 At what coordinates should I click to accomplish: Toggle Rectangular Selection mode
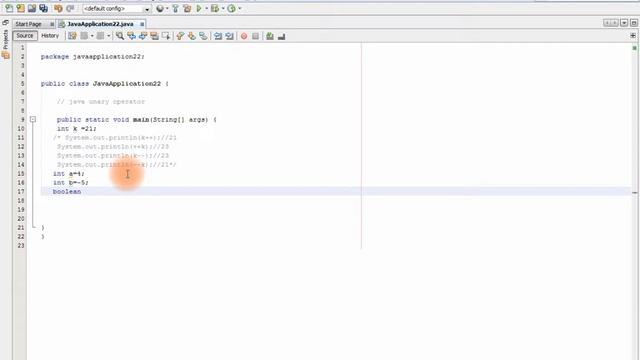[166, 36]
